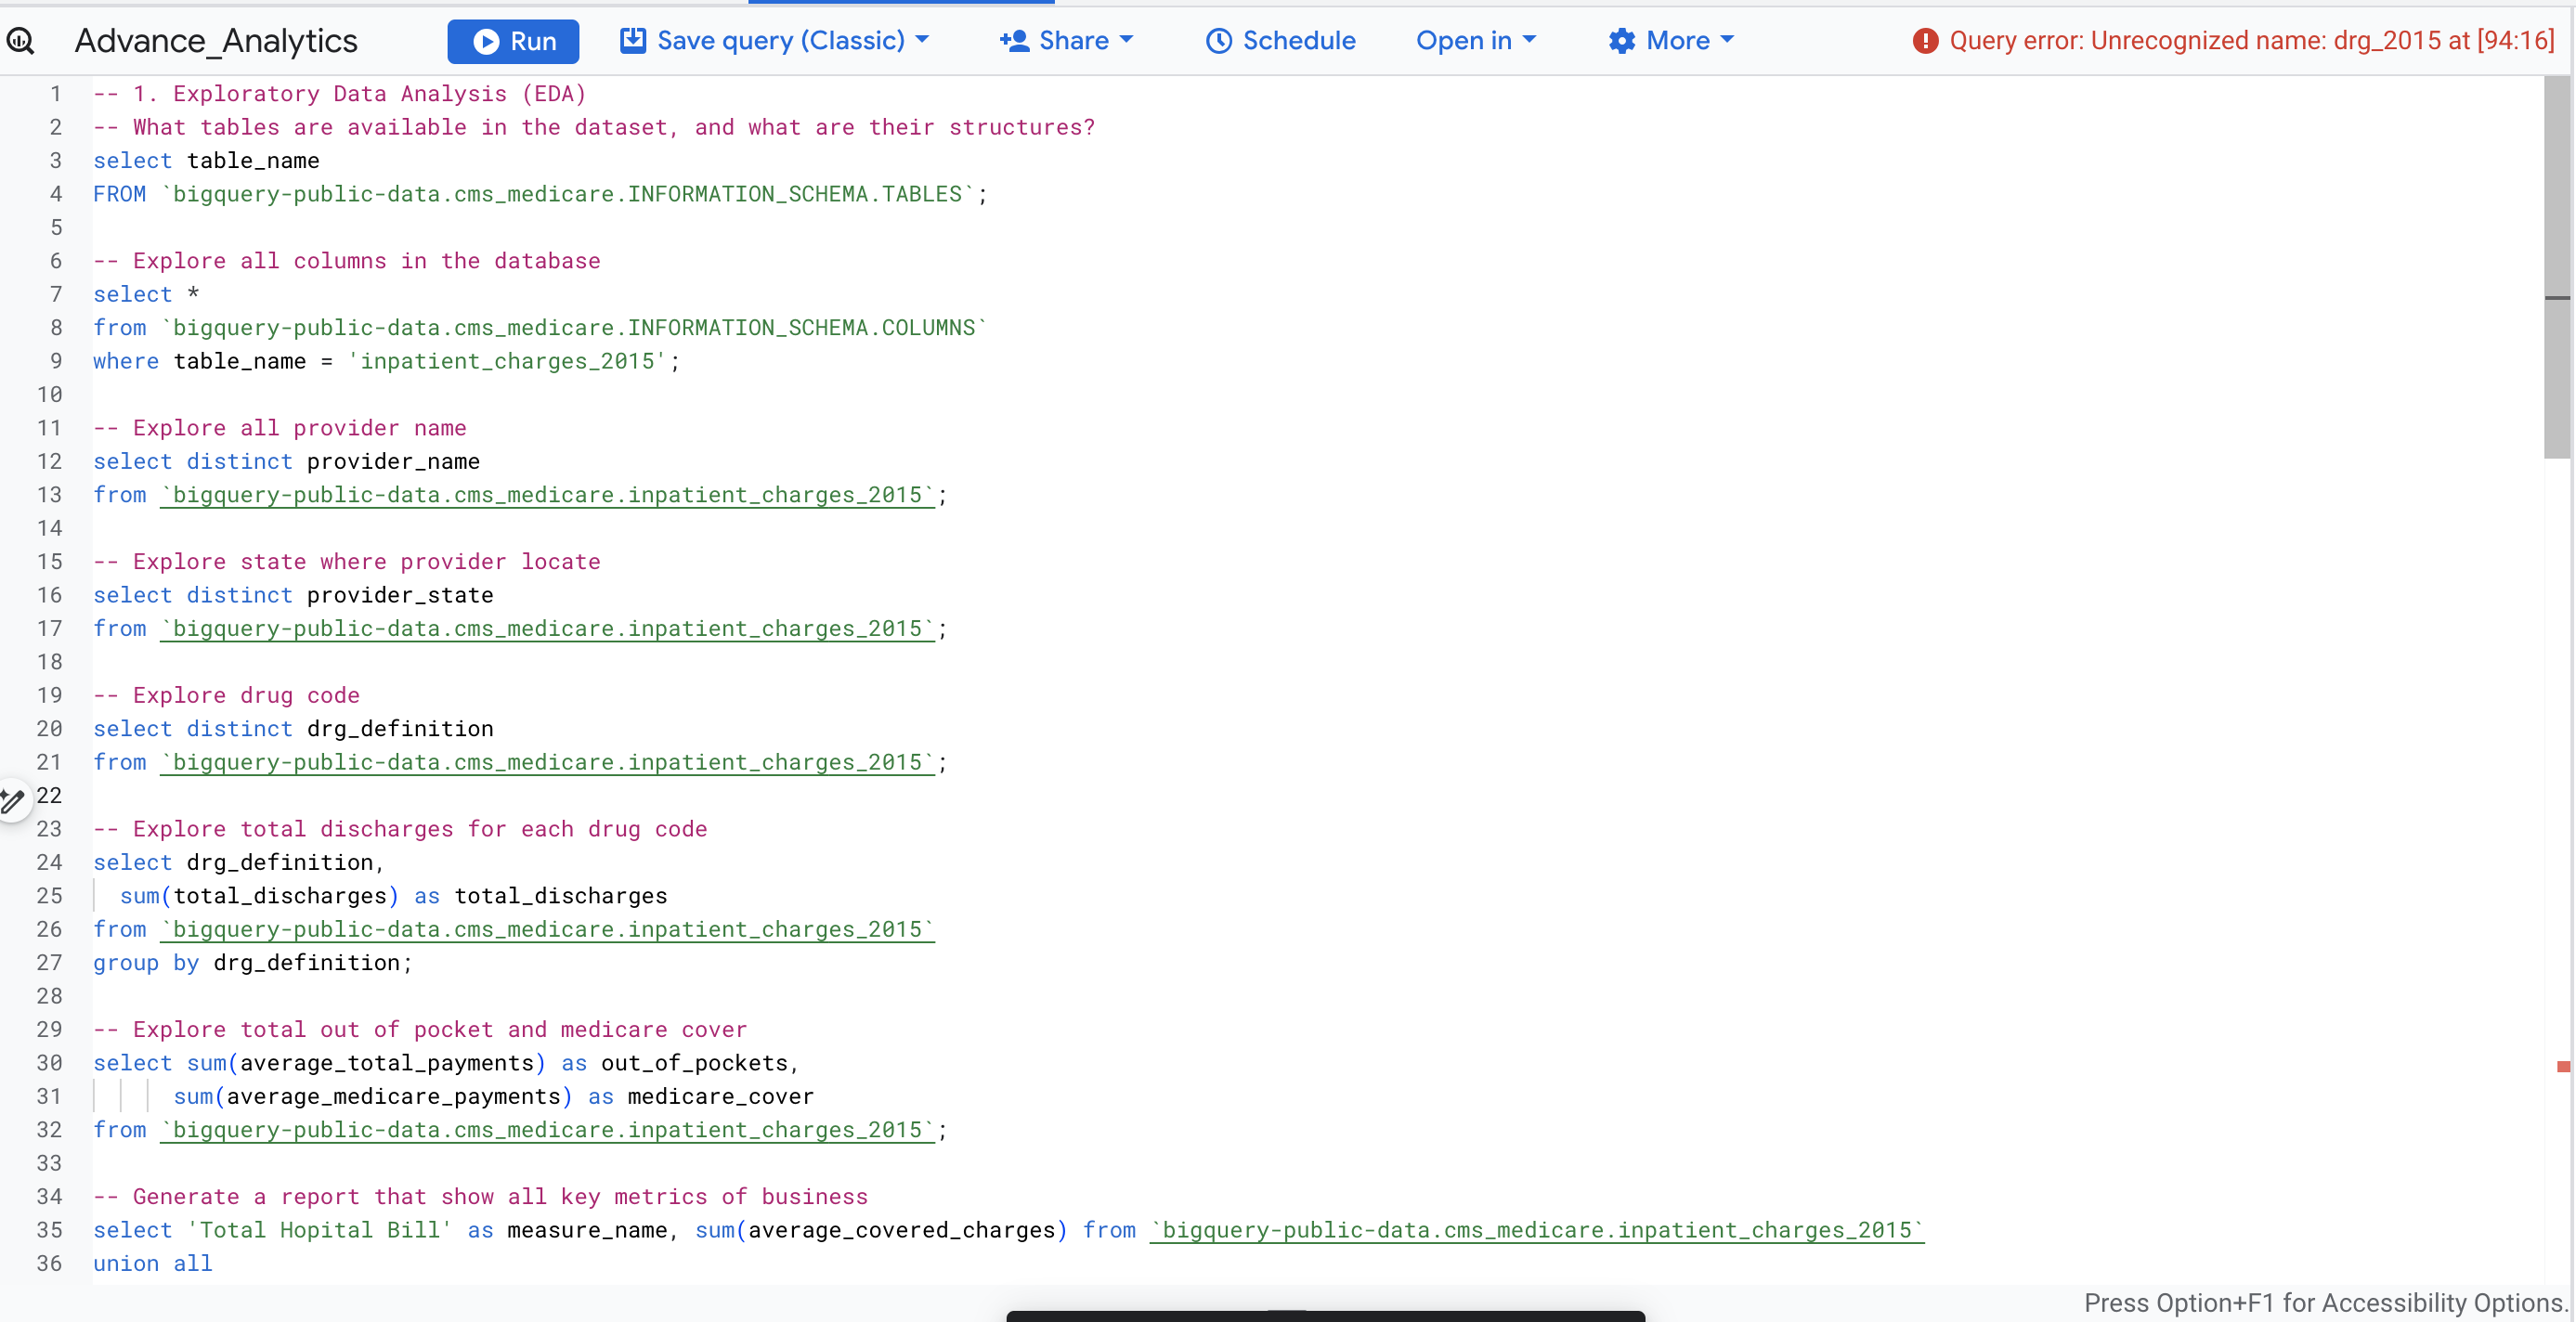Viewport: 2576px width, 1322px height.
Task: Click the edit pencil icon near line 22
Action: (x=12, y=801)
